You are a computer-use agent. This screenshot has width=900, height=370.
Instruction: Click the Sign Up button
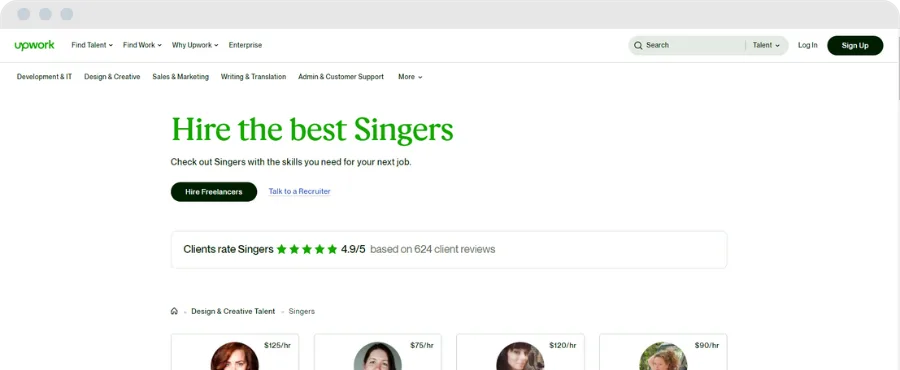pyautogui.click(x=855, y=45)
